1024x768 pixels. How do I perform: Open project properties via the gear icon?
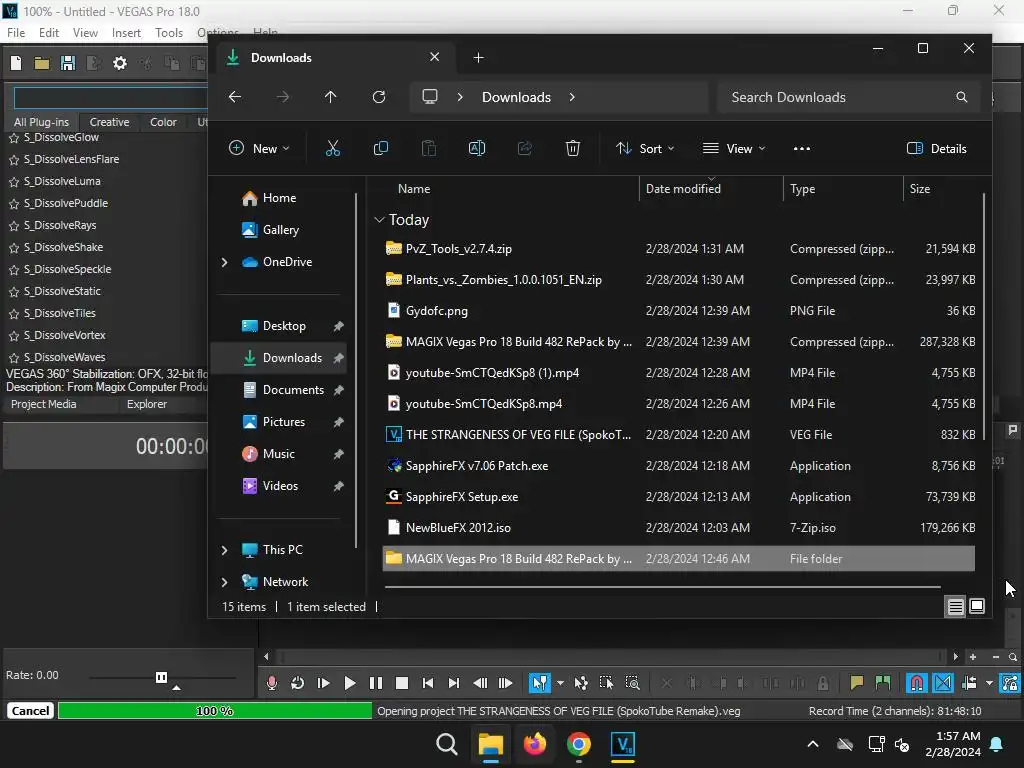(x=120, y=63)
